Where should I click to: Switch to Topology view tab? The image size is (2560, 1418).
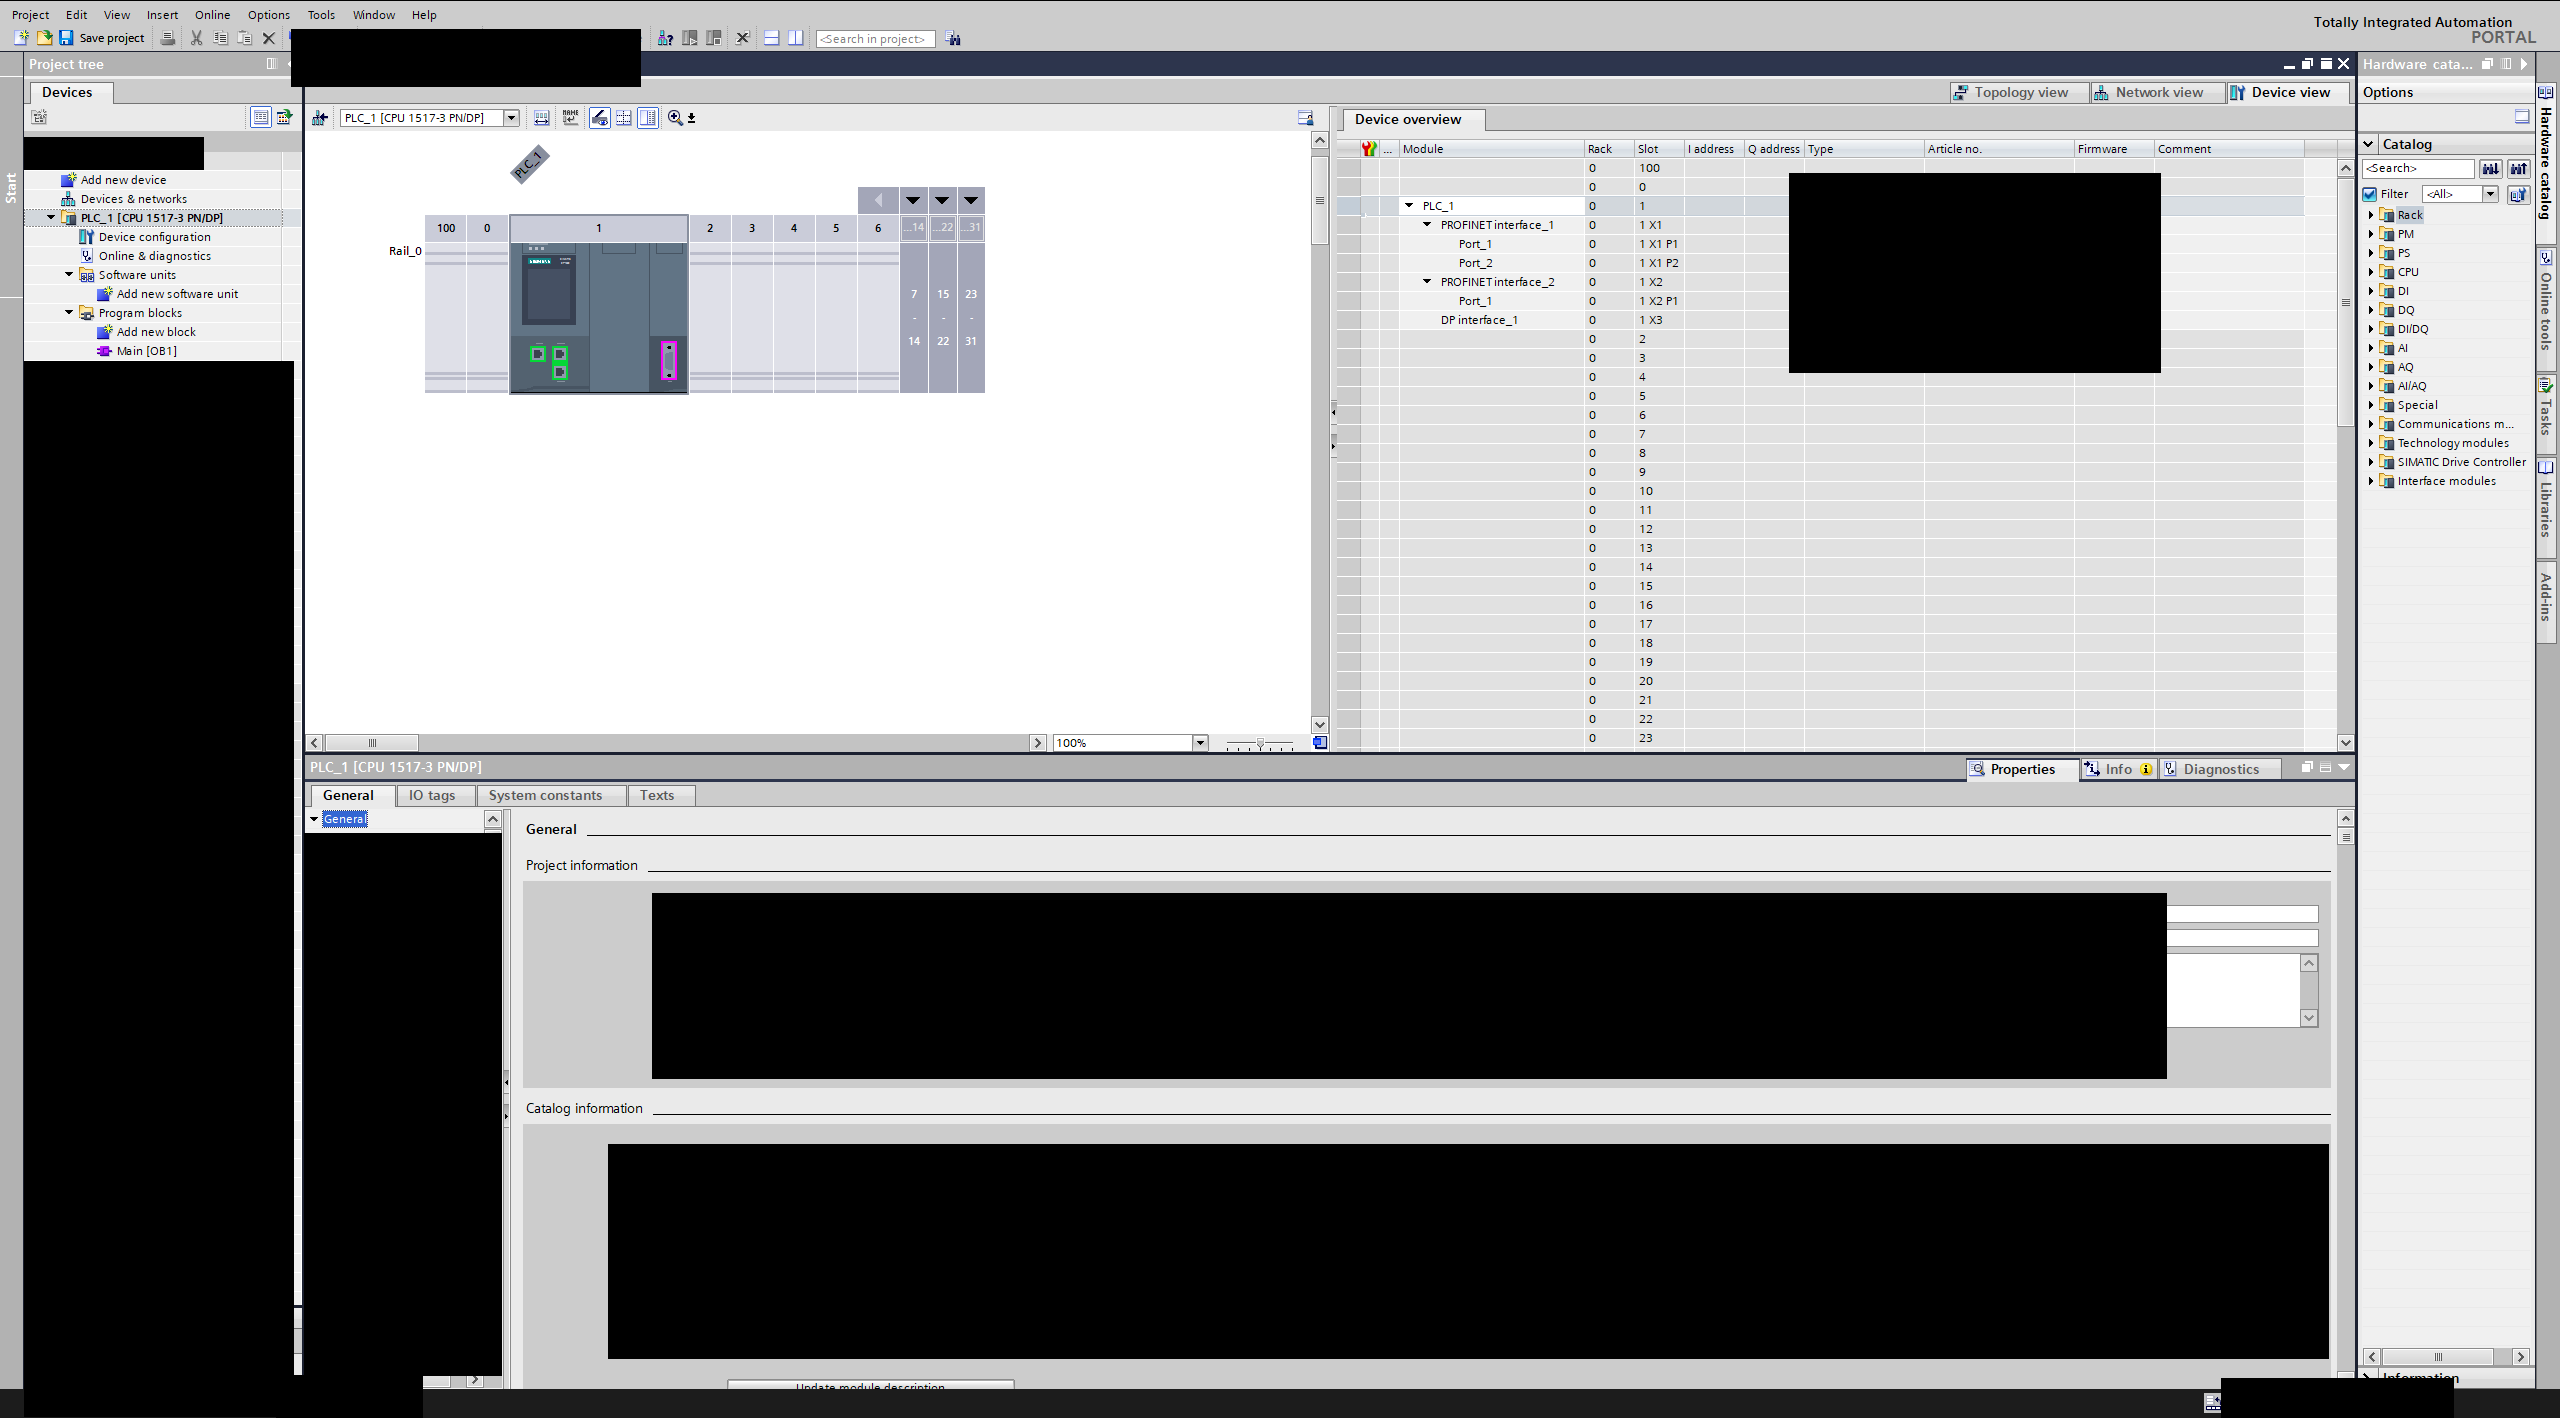2019,92
